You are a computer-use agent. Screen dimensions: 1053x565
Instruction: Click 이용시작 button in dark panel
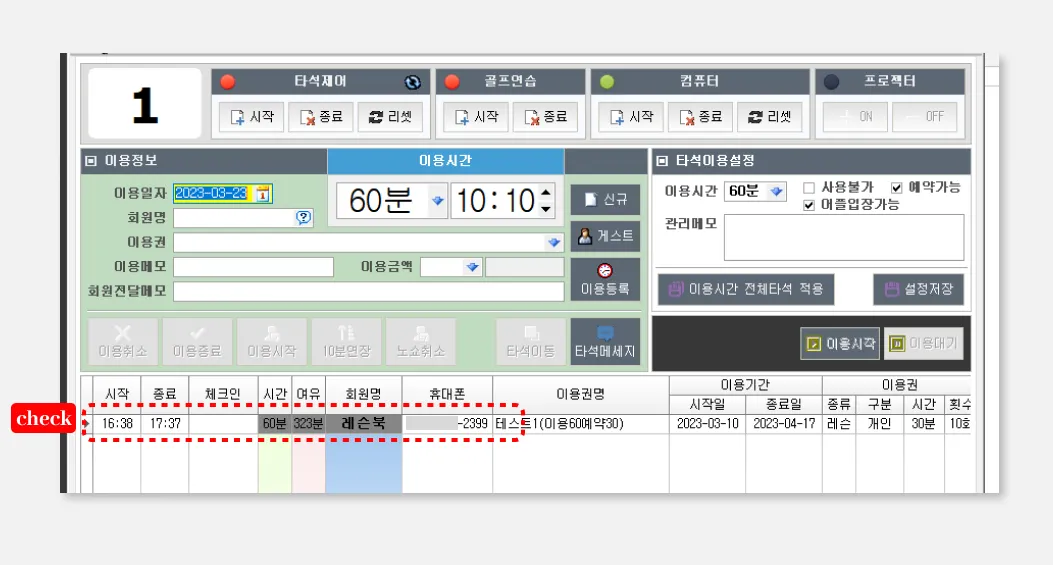point(840,343)
